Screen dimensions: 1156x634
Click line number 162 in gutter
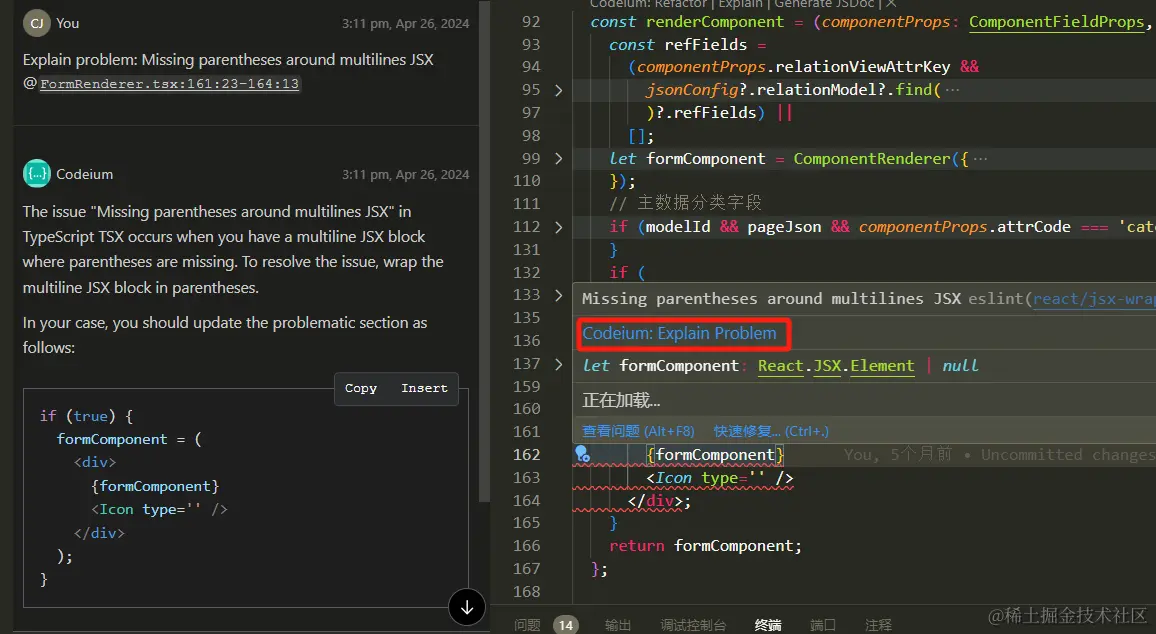(x=526, y=455)
